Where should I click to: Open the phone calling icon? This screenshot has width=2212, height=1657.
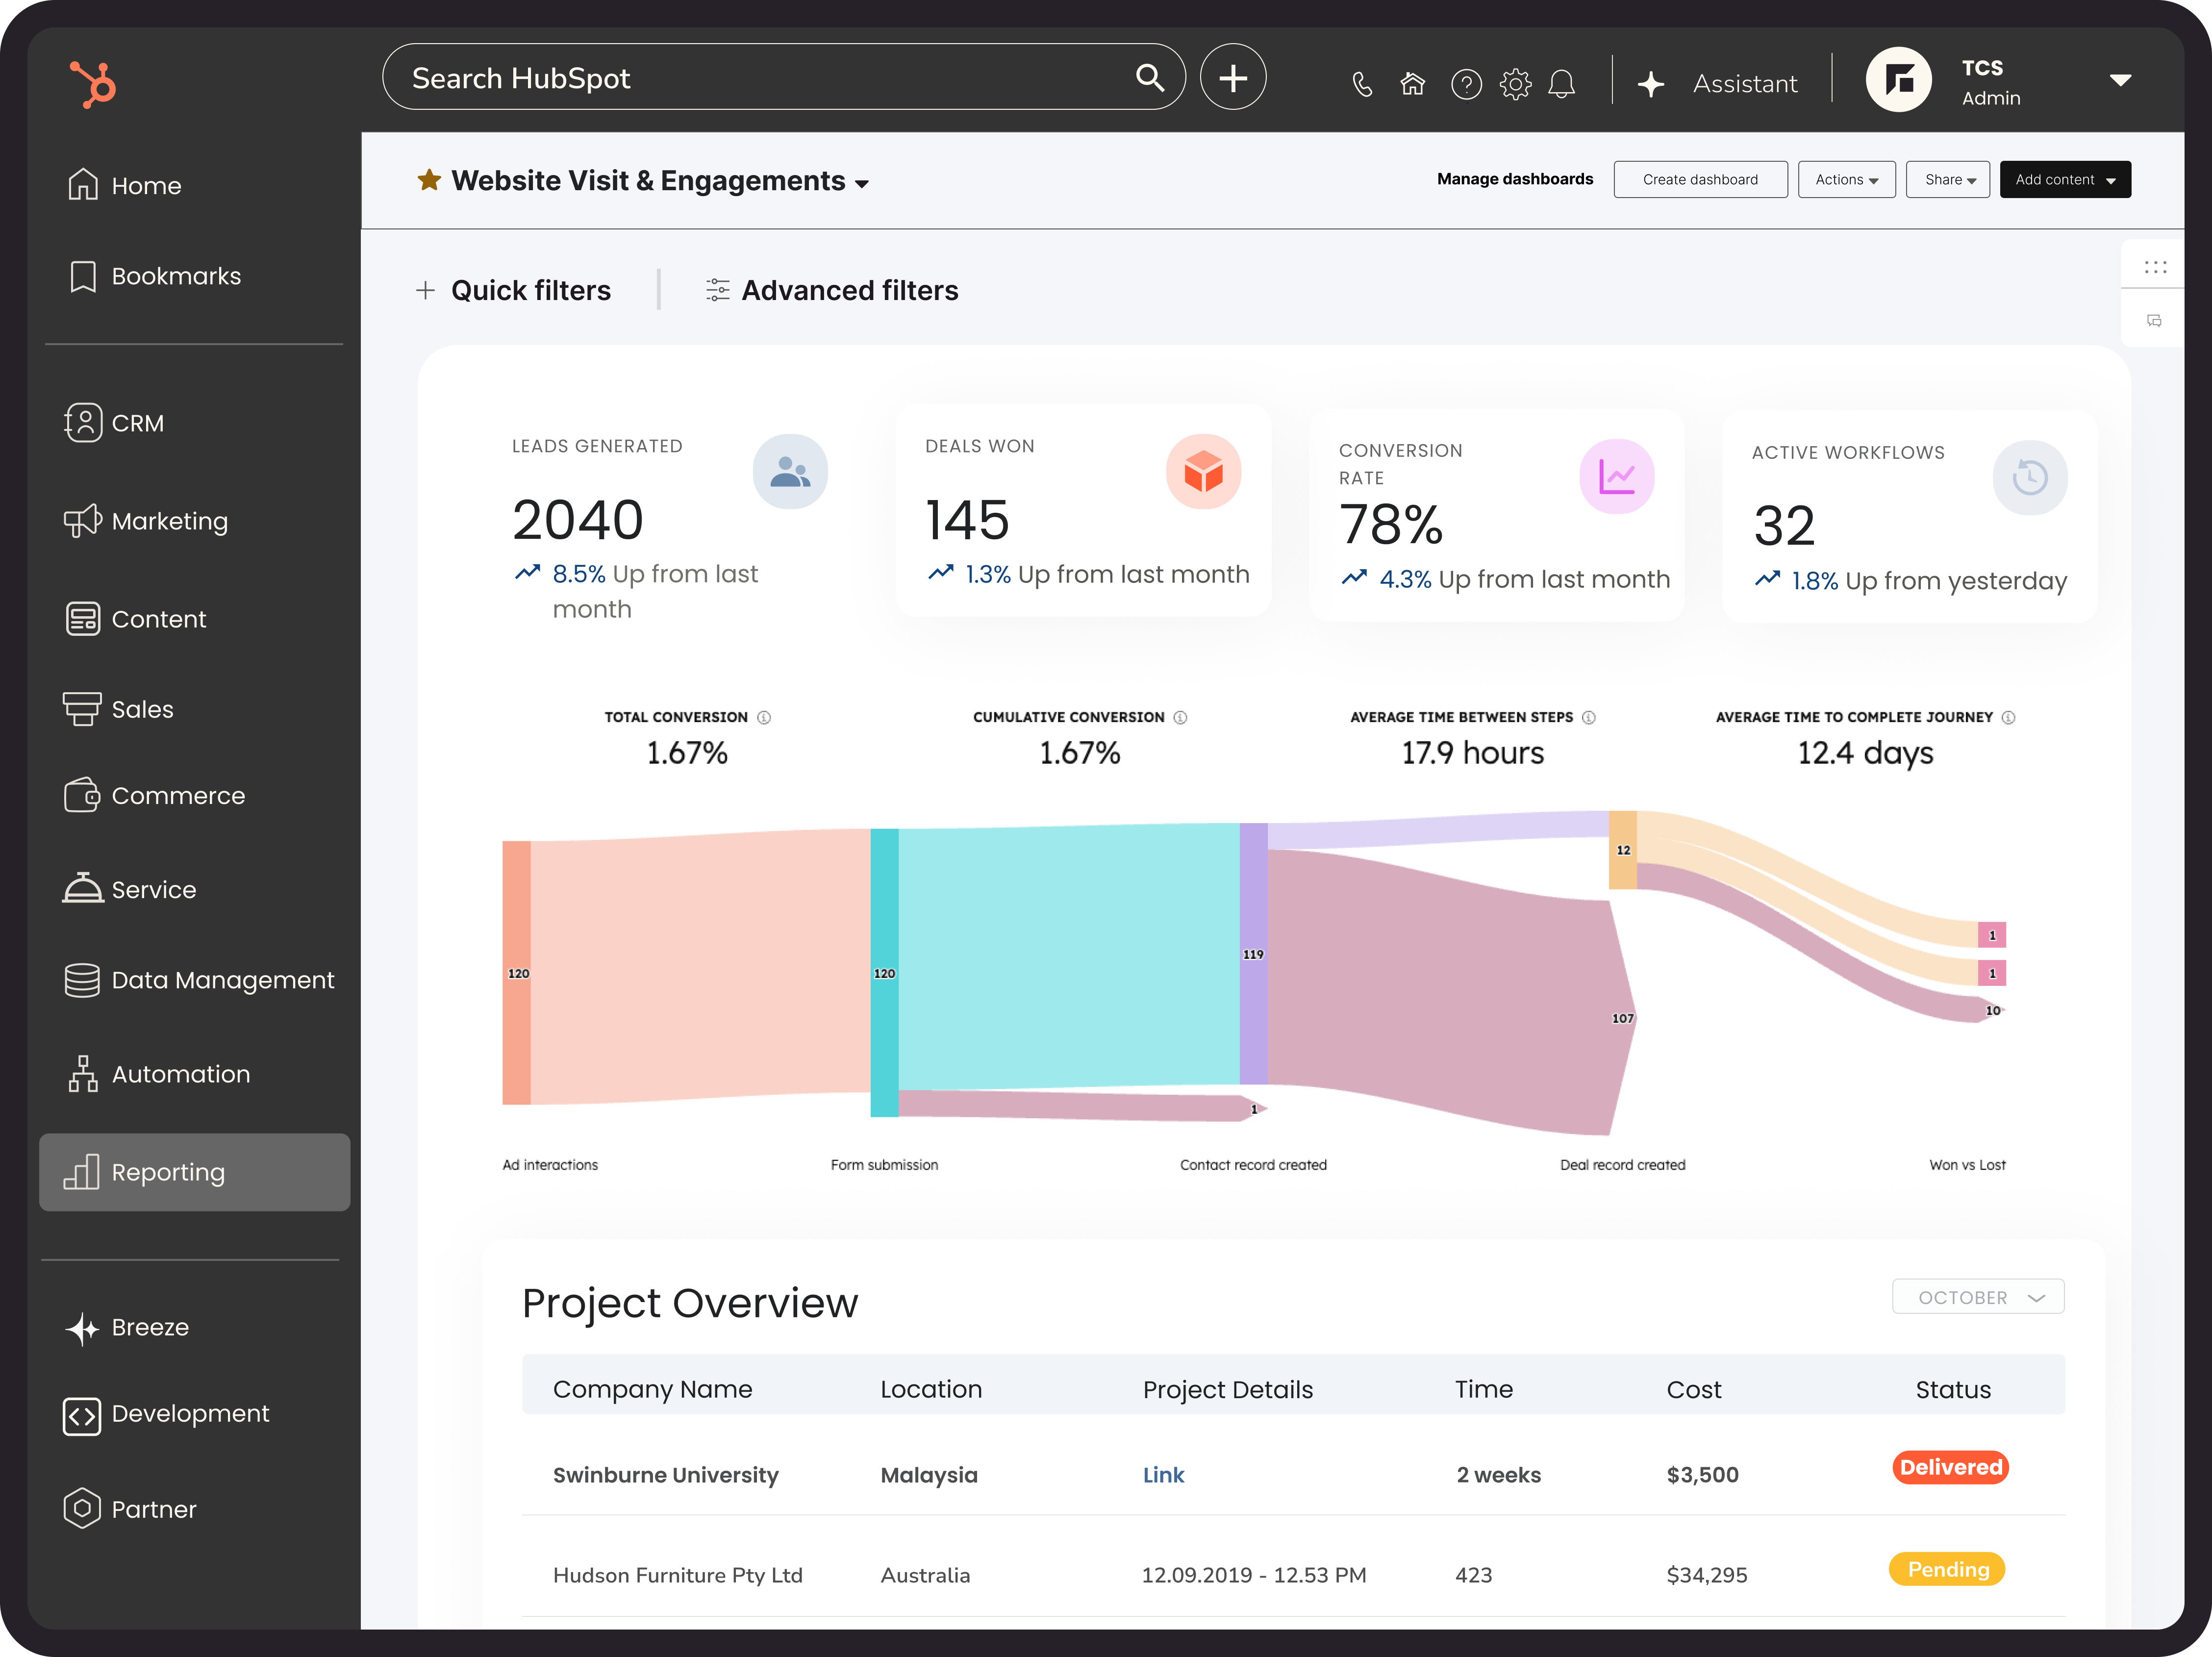point(1362,85)
